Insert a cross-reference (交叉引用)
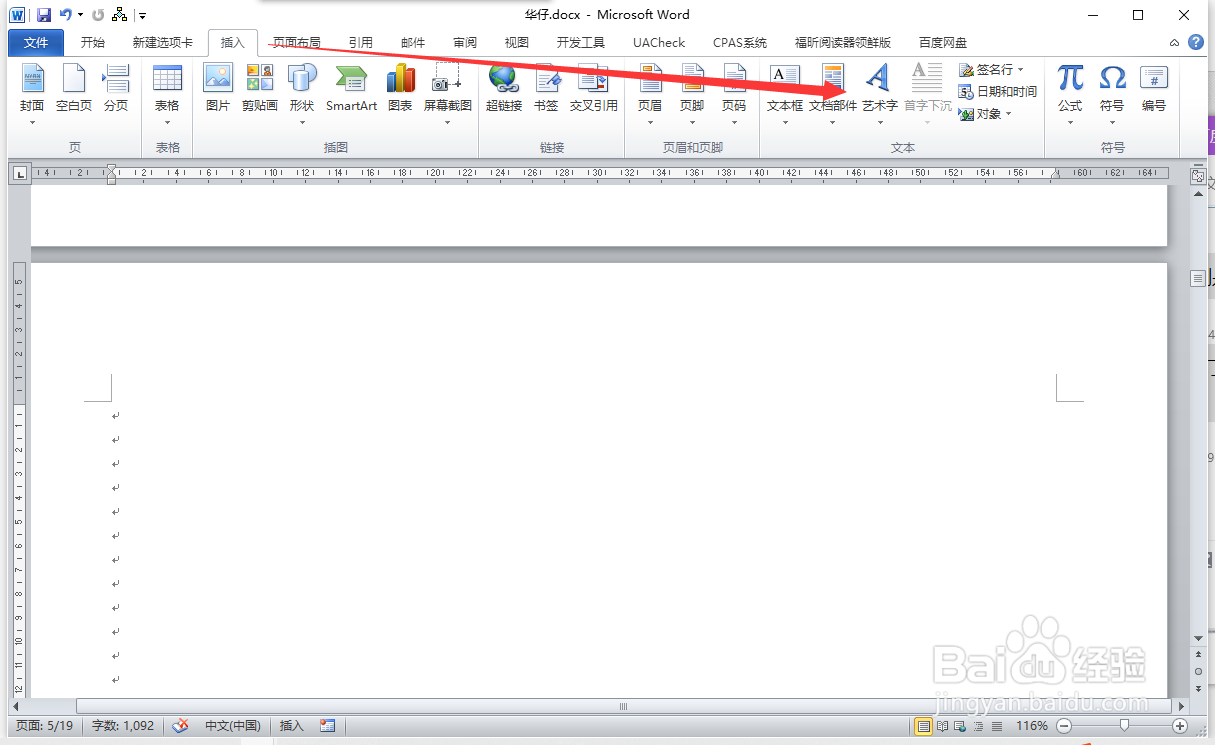Image resolution: width=1215 pixels, height=745 pixels. (594, 88)
